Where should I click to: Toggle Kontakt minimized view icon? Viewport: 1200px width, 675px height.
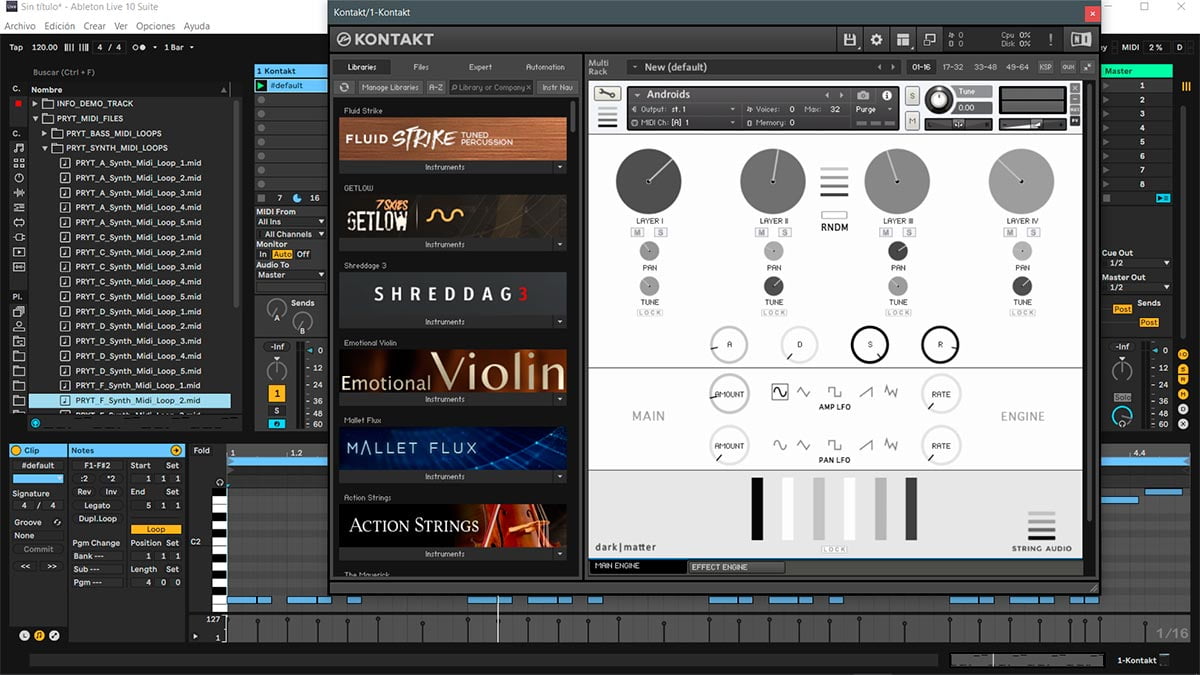929,39
